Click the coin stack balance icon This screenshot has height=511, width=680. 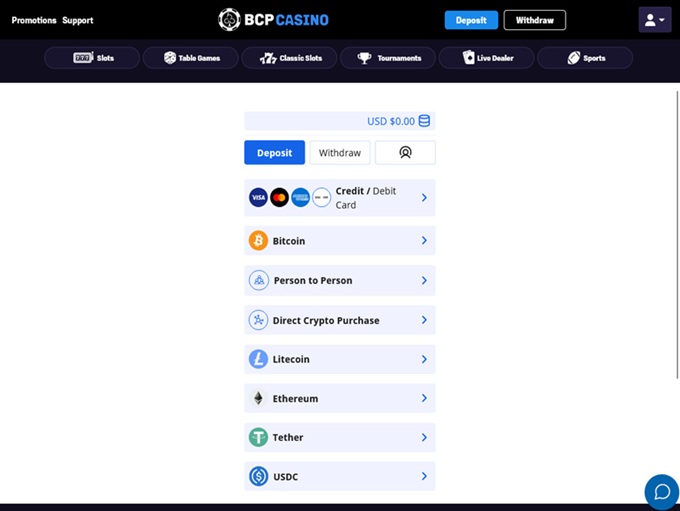tap(424, 121)
